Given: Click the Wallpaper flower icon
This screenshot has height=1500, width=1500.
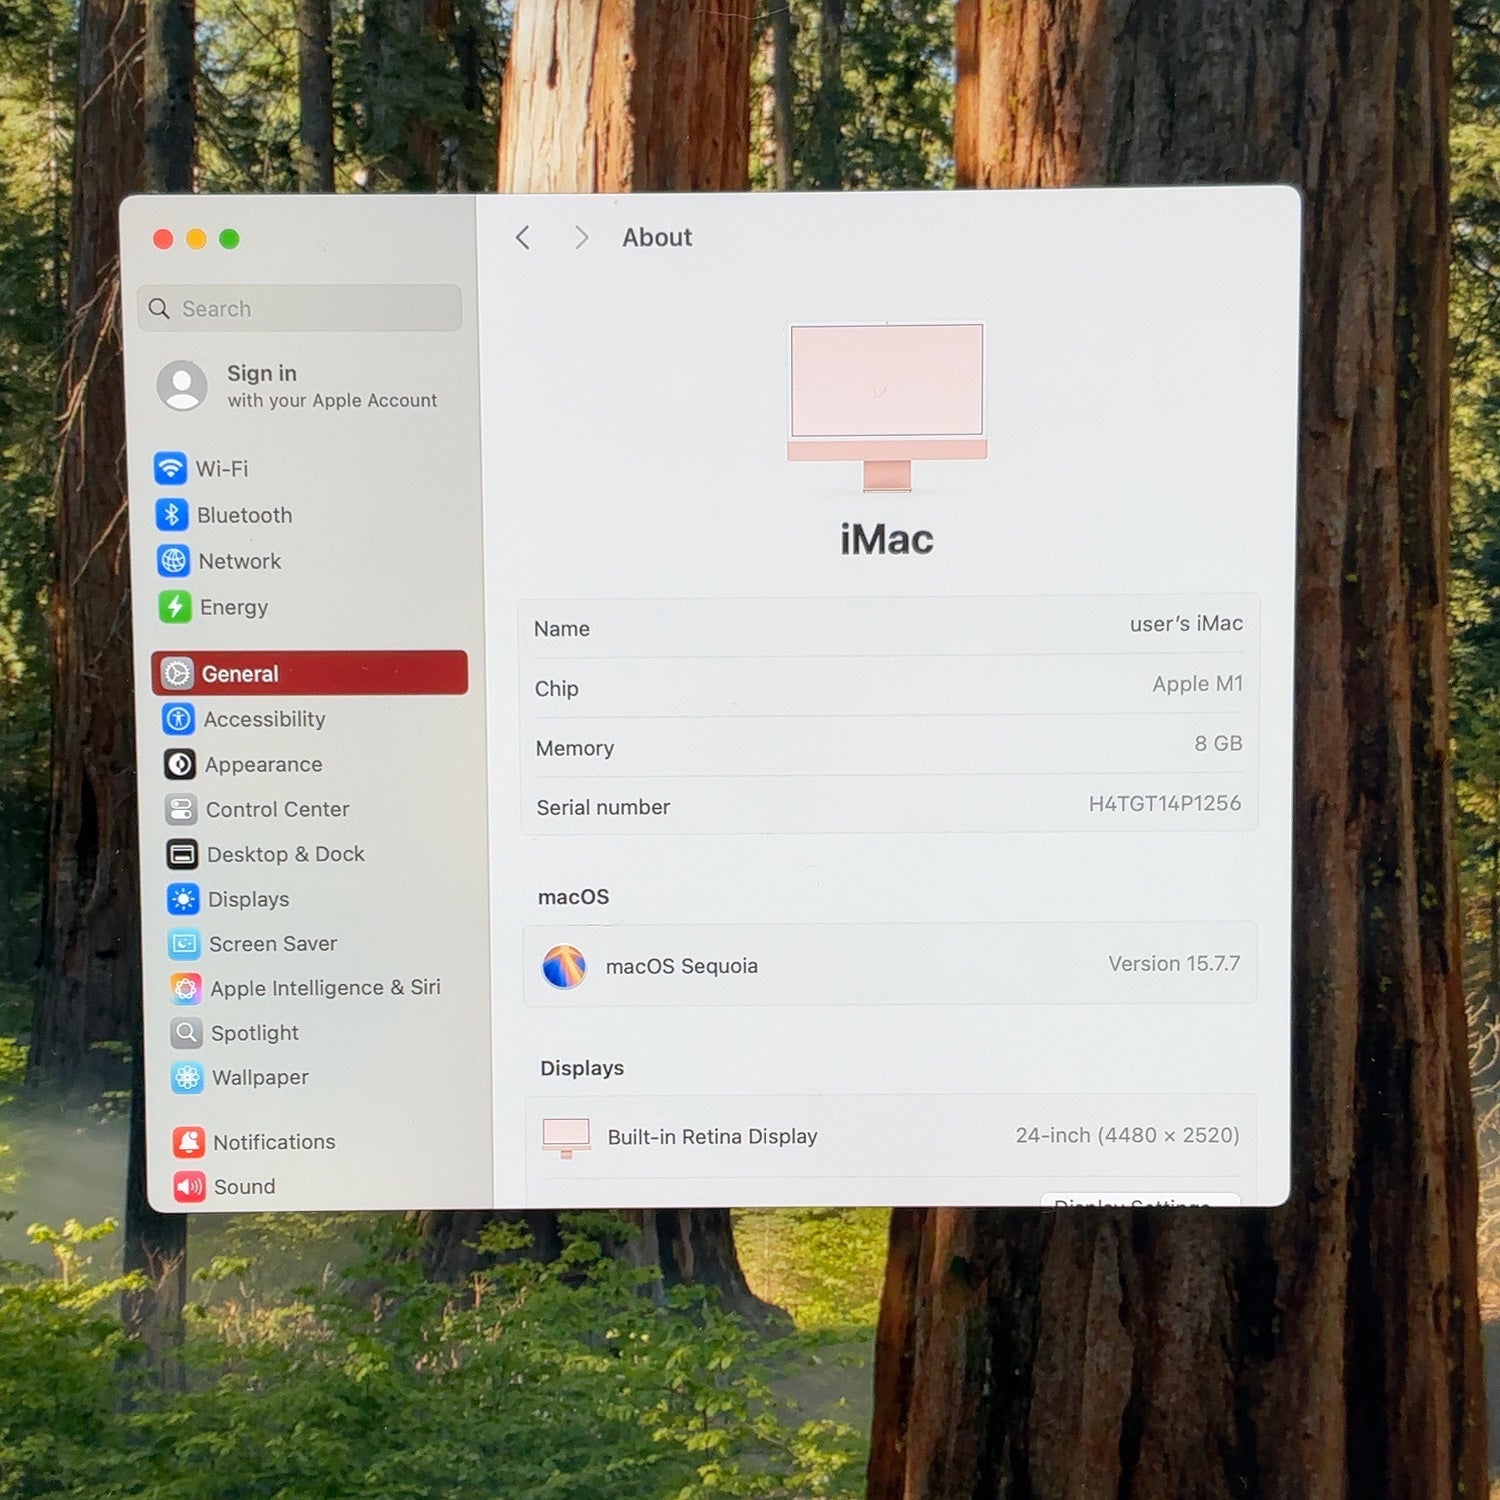Looking at the screenshot, I should [187, 1077].
